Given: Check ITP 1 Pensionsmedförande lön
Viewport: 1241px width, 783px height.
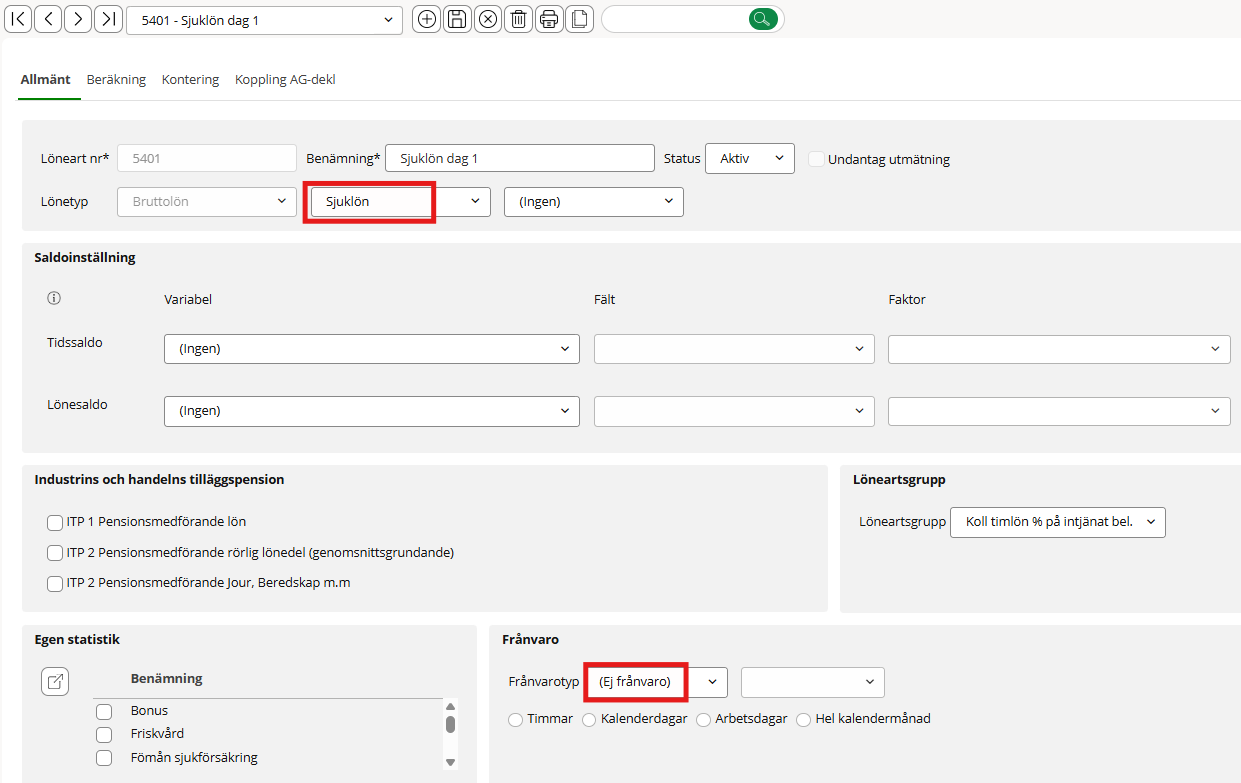Looking at the screenshot, I should point(55,522).
